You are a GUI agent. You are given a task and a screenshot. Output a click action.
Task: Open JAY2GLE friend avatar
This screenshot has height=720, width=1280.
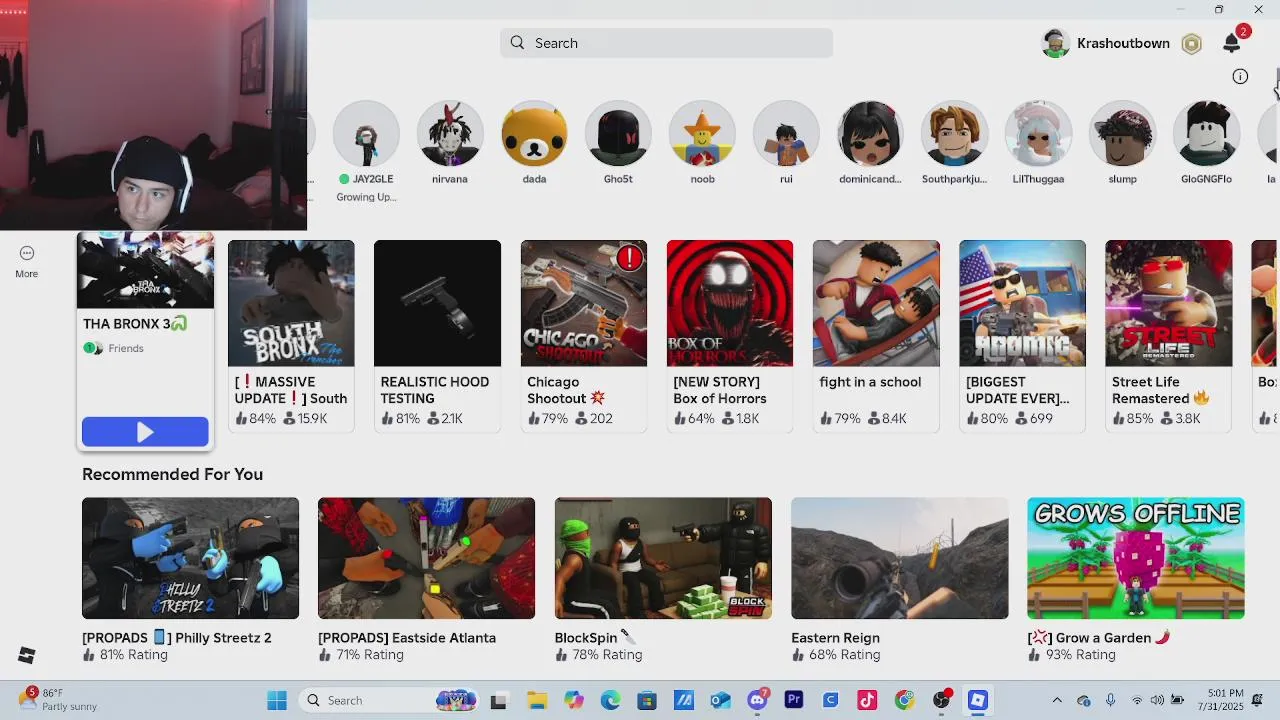tap(366, 133)
